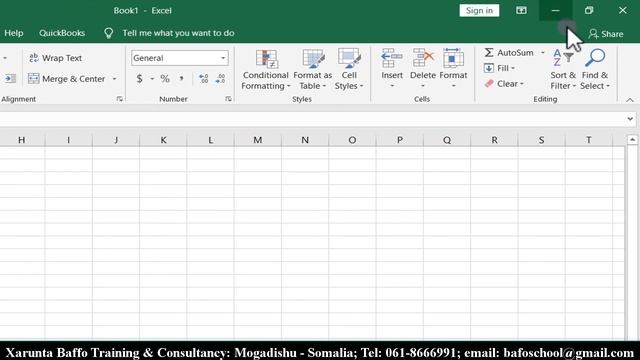Open Sort & Filter menu
This screenshot has height=360, width=640.
tap(563, 69)
